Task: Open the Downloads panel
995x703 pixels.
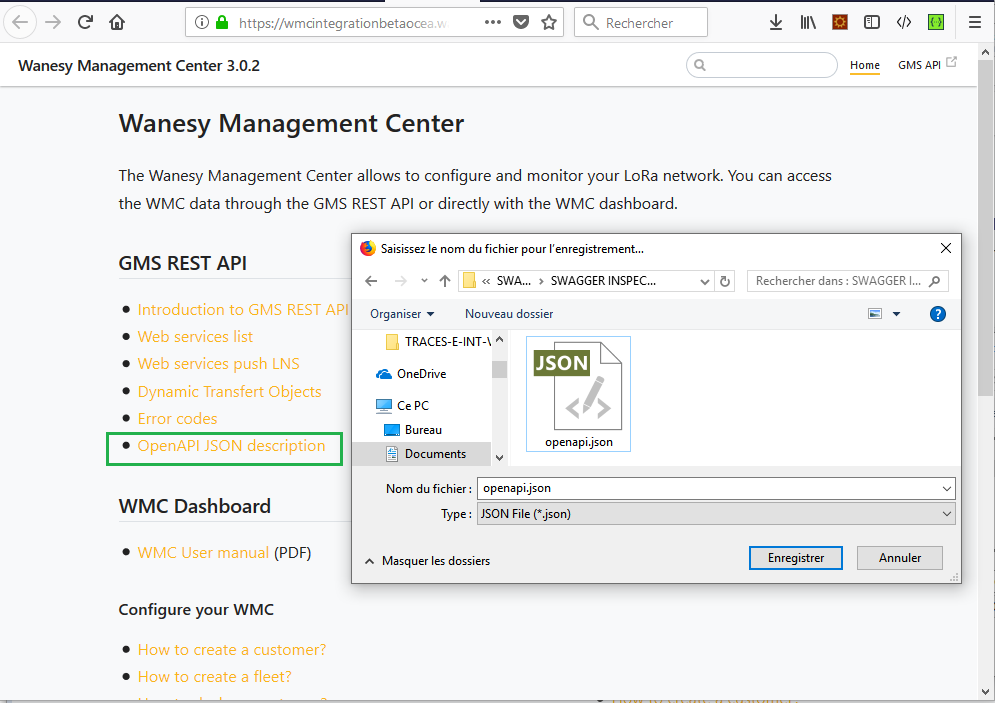Action: pyautogui.click(x=775, y=22)
